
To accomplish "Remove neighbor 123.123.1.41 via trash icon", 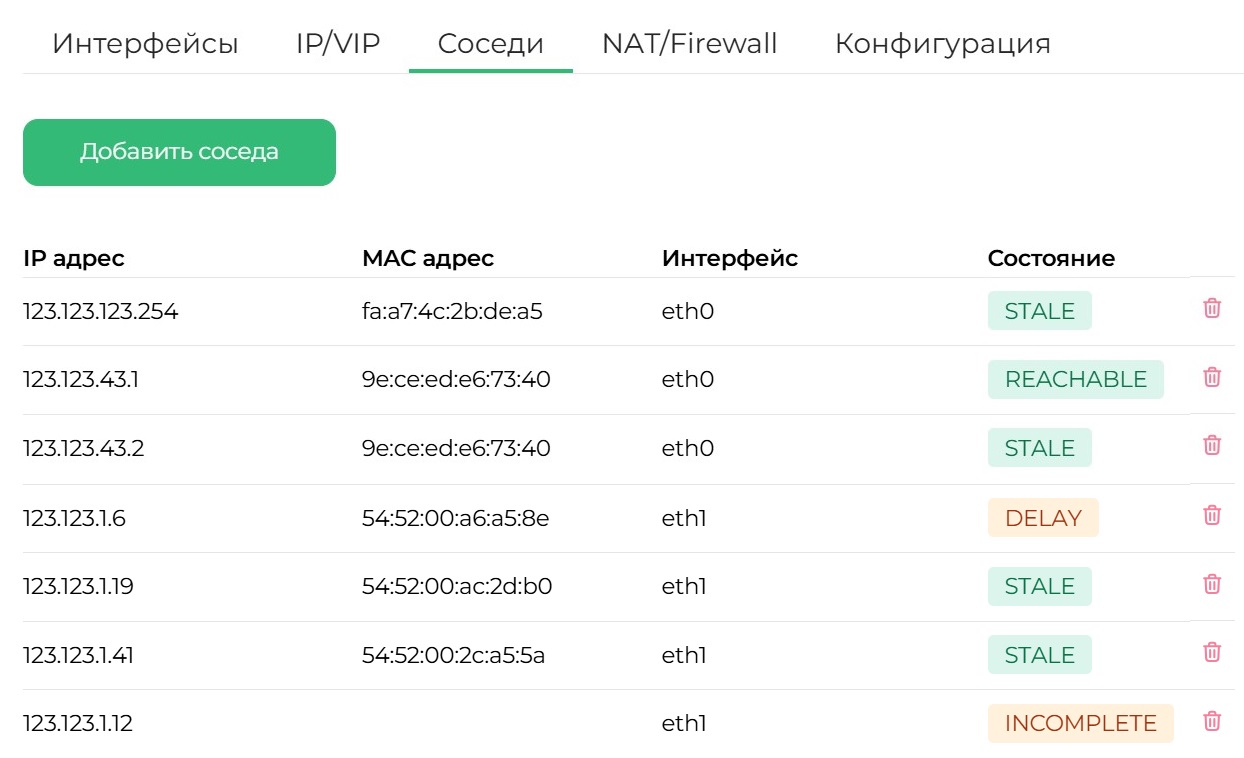I will (1211, 653).
